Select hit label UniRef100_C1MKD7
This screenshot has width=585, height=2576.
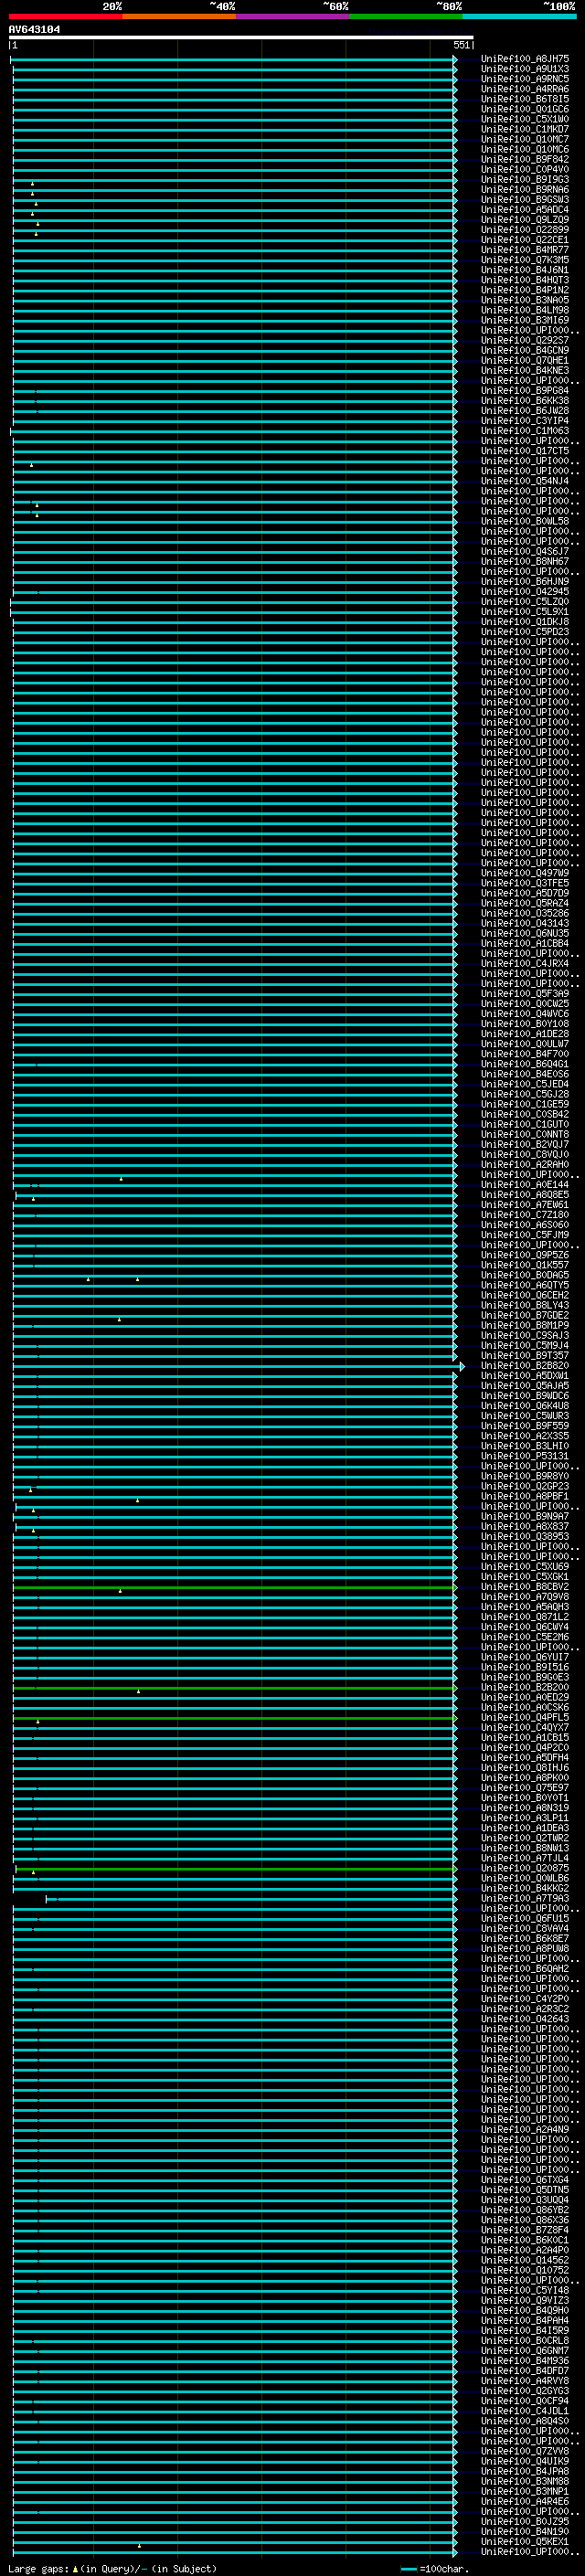[524, 129]
